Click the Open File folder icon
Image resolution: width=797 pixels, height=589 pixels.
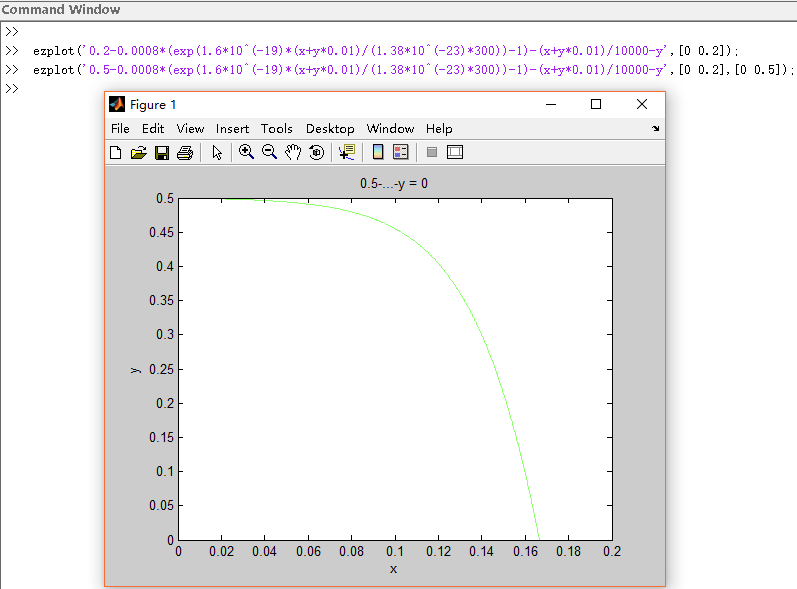(x=138, y=153)
